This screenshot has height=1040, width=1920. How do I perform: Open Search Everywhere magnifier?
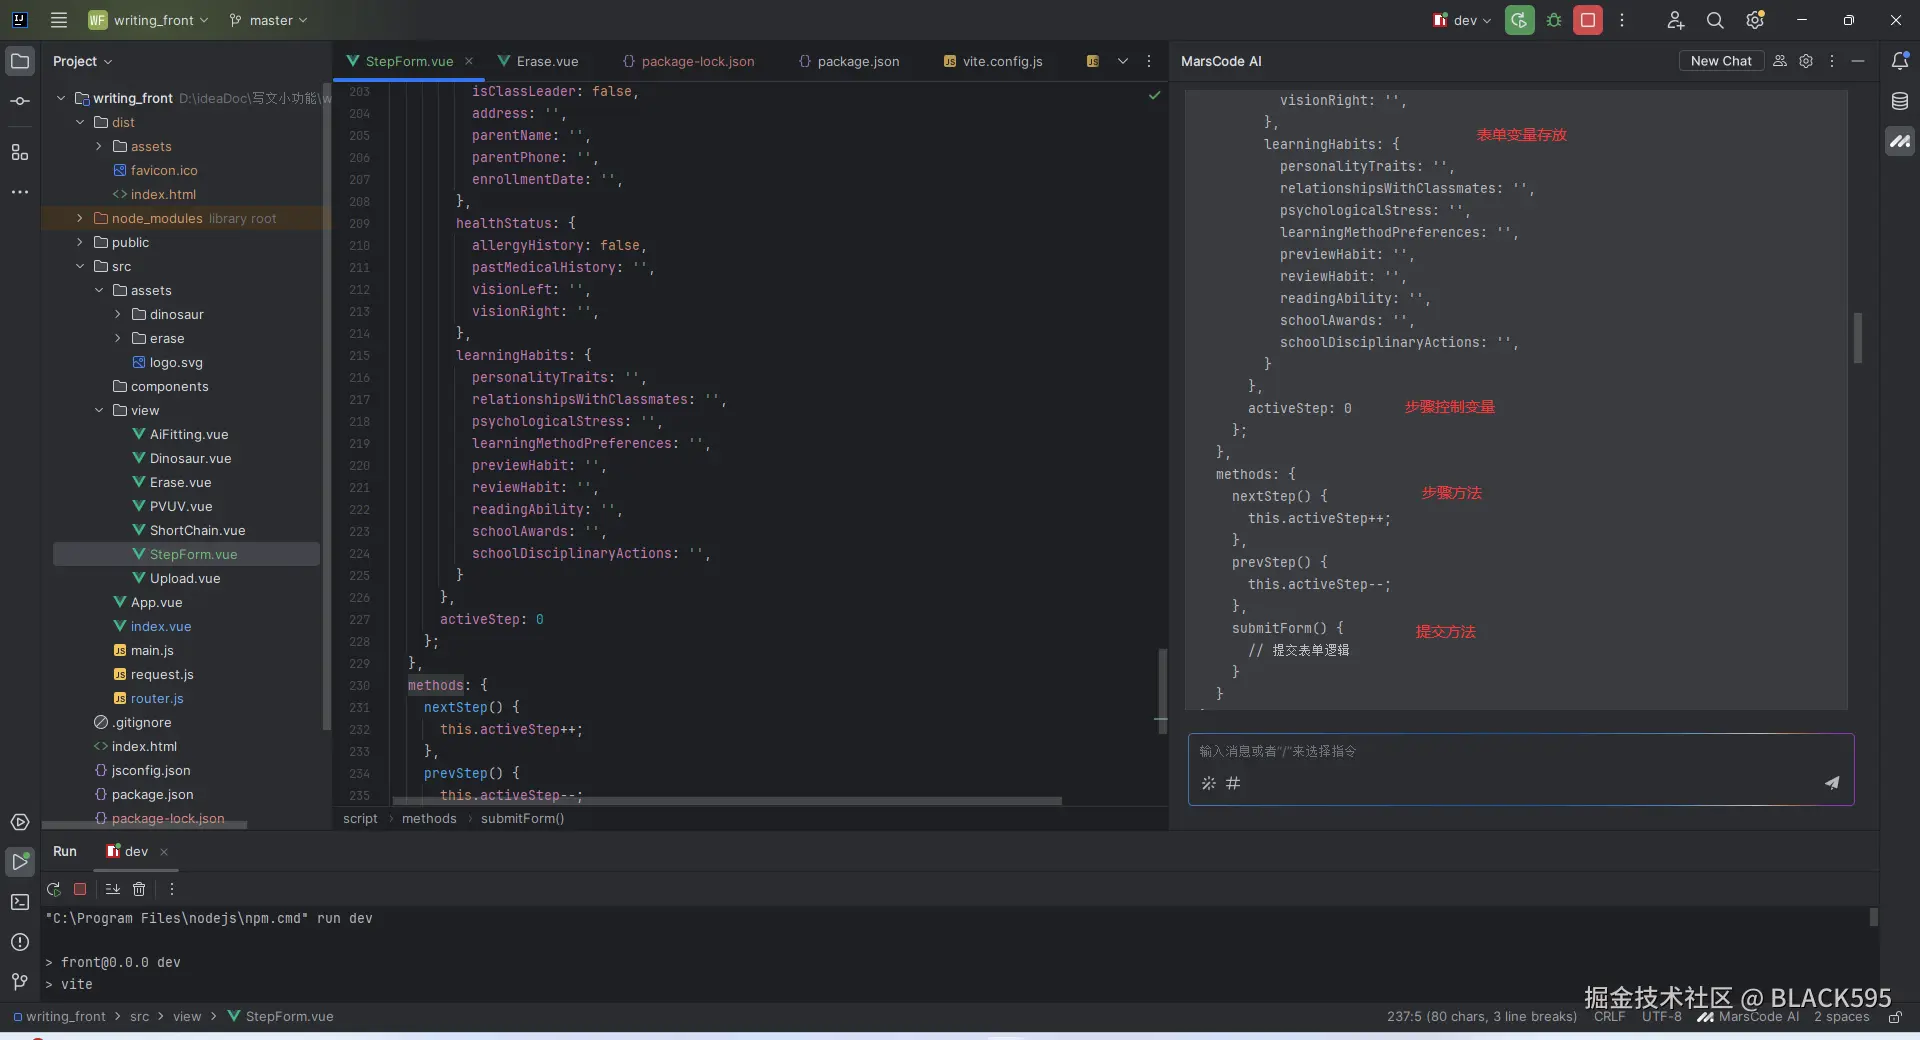1715,20
